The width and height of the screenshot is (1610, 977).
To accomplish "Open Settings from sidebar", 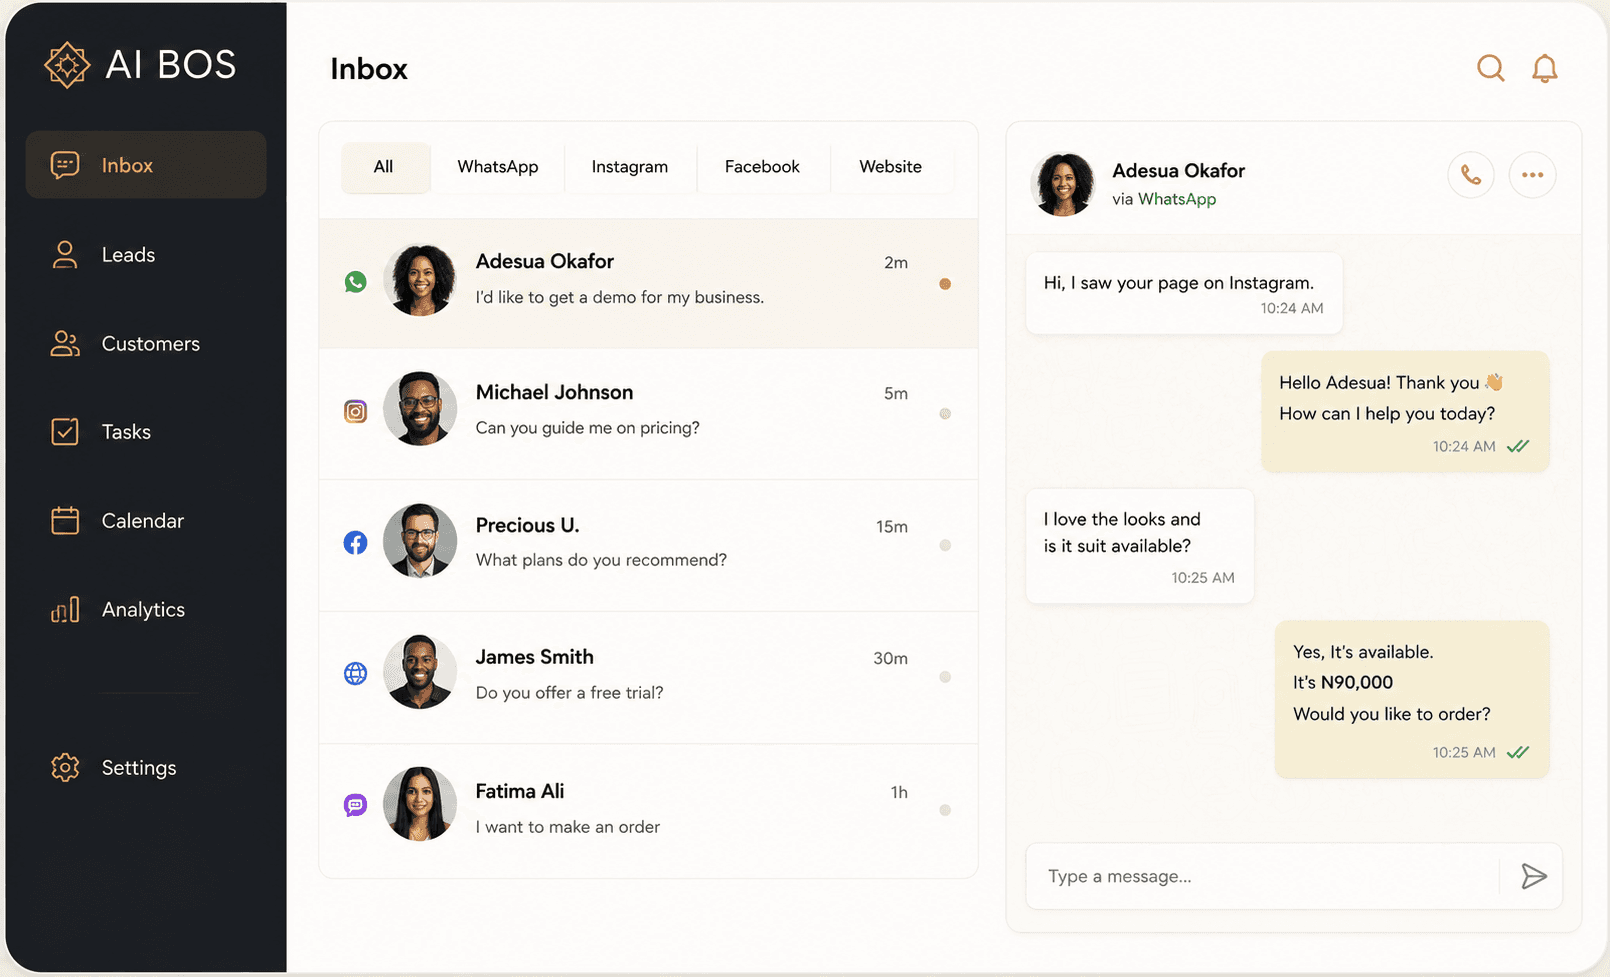I will coord(146,767).
